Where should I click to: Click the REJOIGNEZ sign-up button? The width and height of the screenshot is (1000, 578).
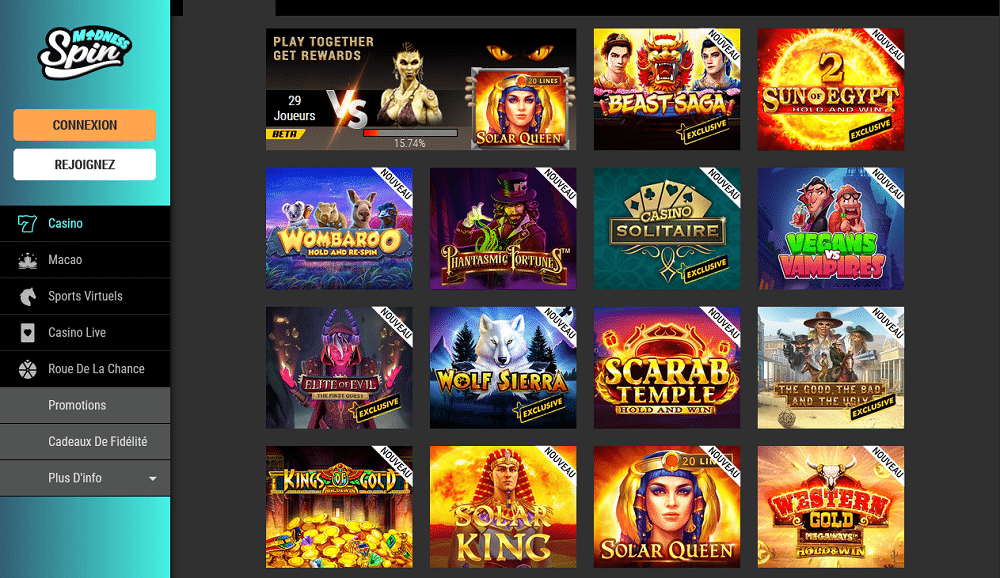tap(85, 165)
